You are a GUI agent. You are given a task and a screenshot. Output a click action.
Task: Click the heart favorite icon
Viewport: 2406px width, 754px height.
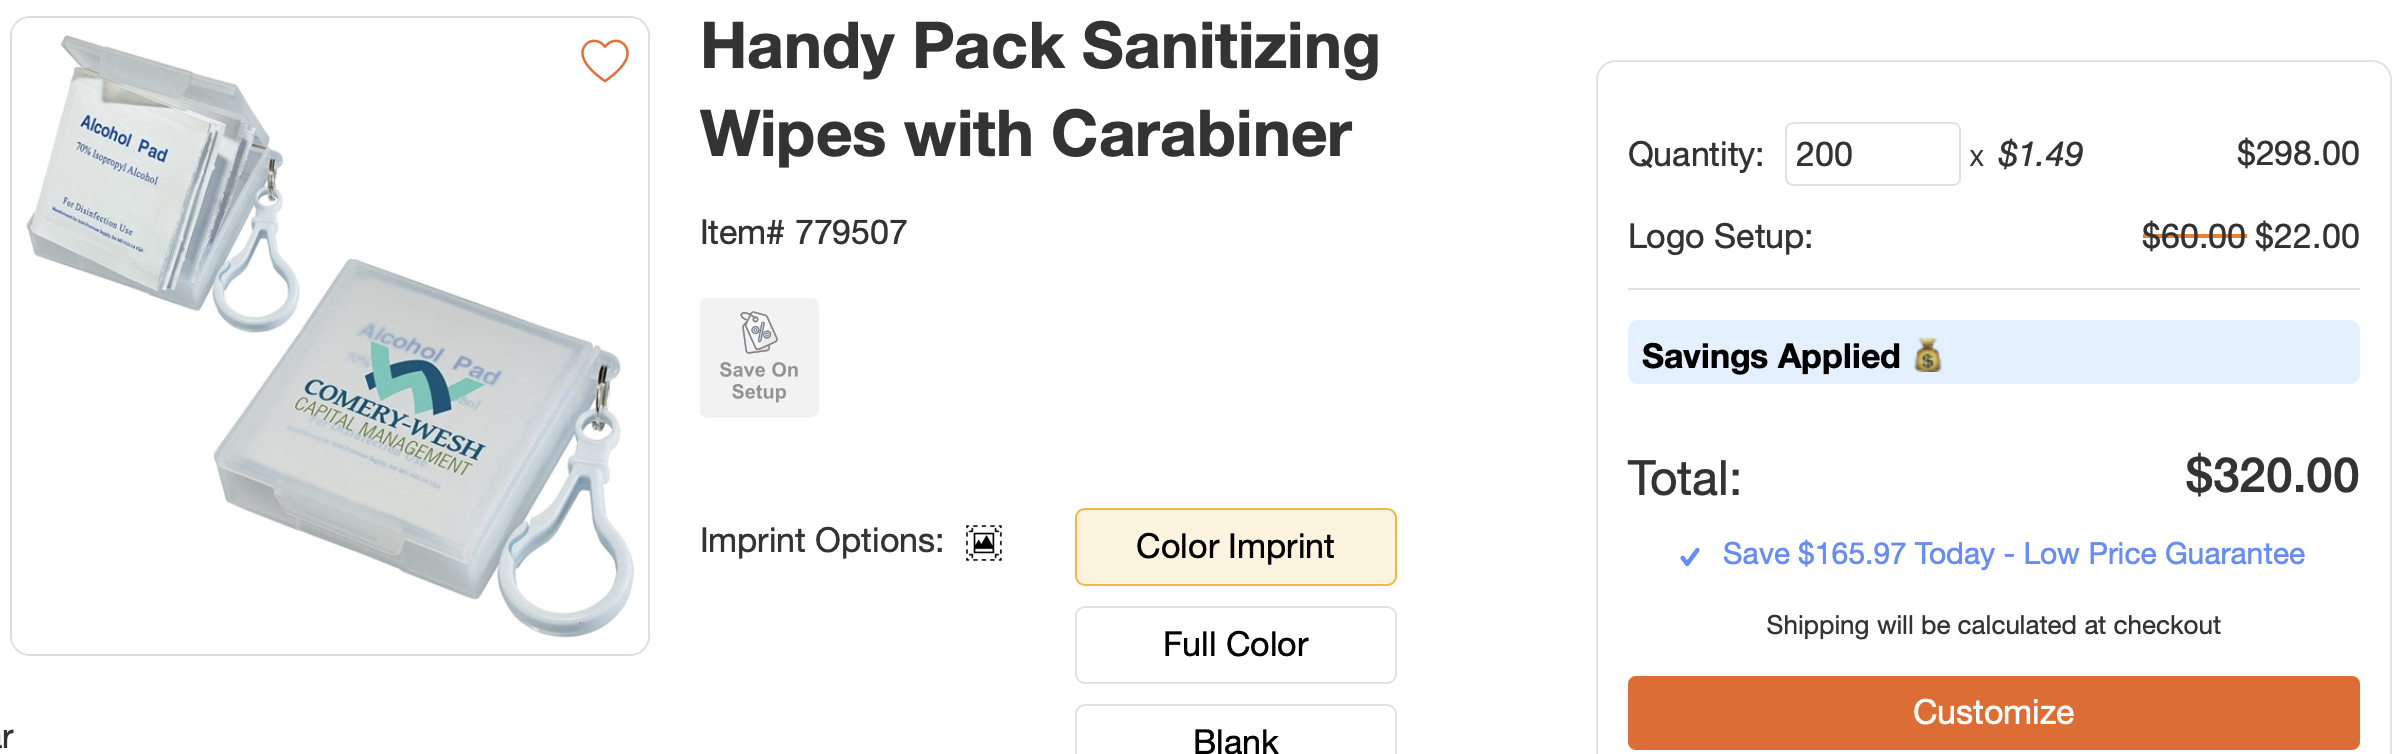coord(605,60)
